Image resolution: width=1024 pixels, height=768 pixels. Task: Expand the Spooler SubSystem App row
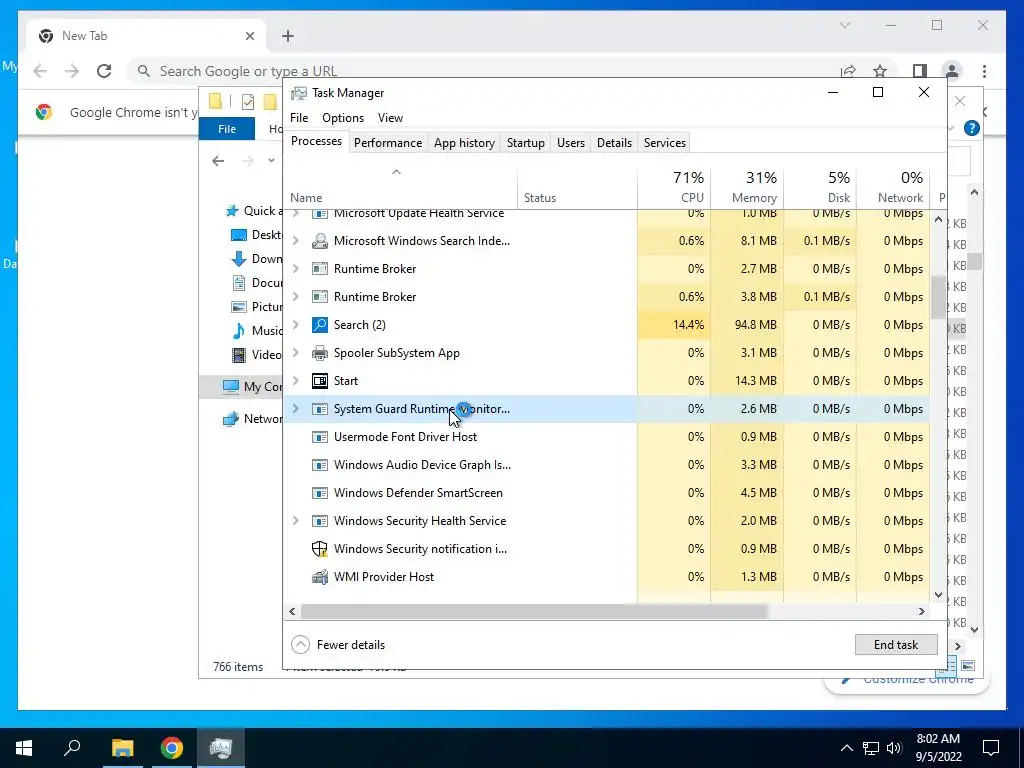[x=295, y=353]
